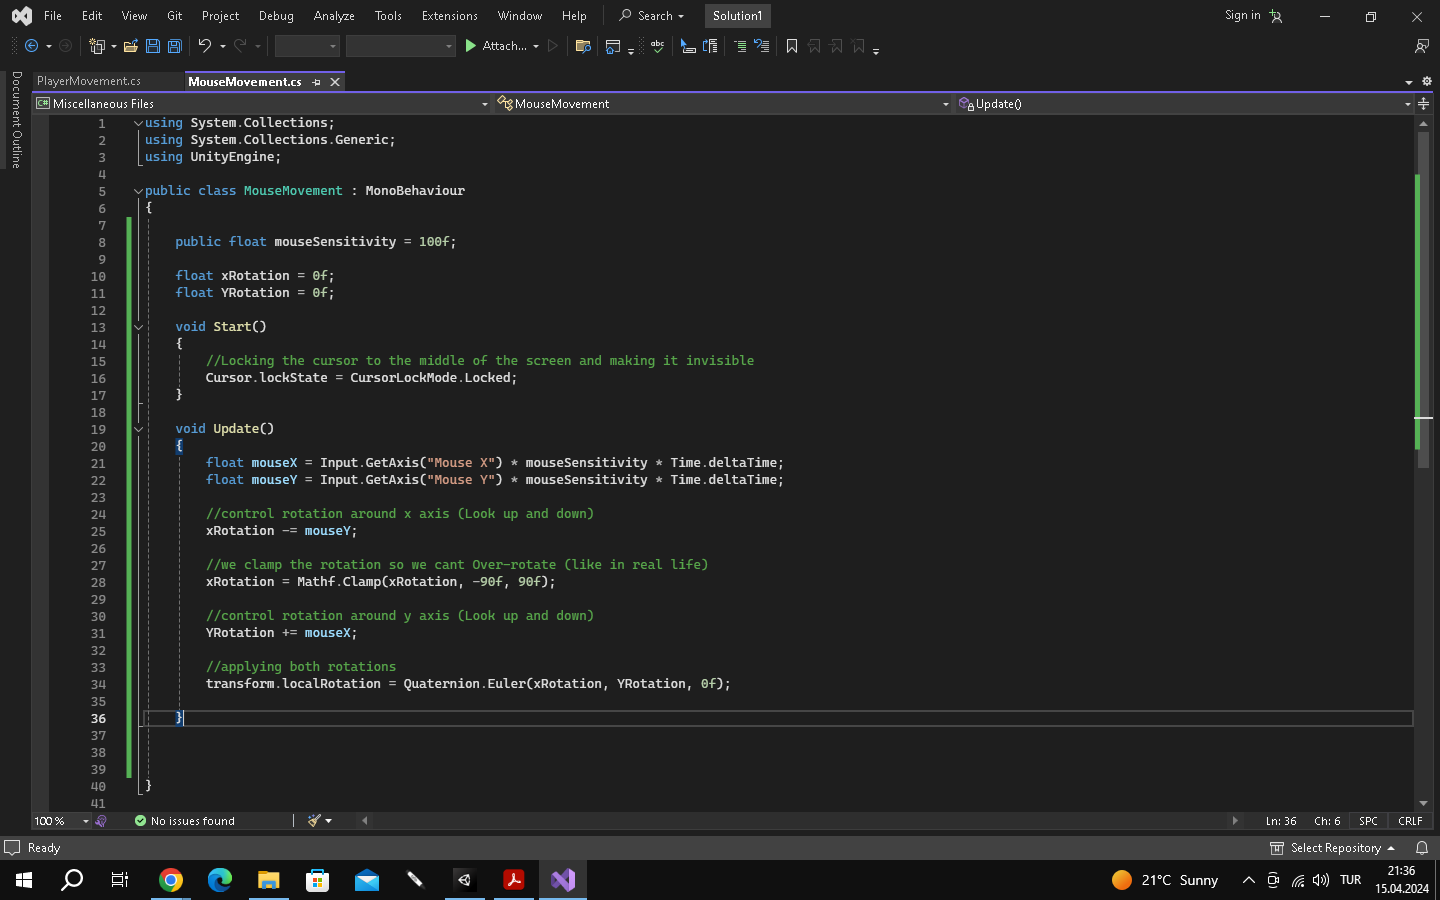
Task: Open the 100 % zoom level dropdown
Action: tap(85, 821)
